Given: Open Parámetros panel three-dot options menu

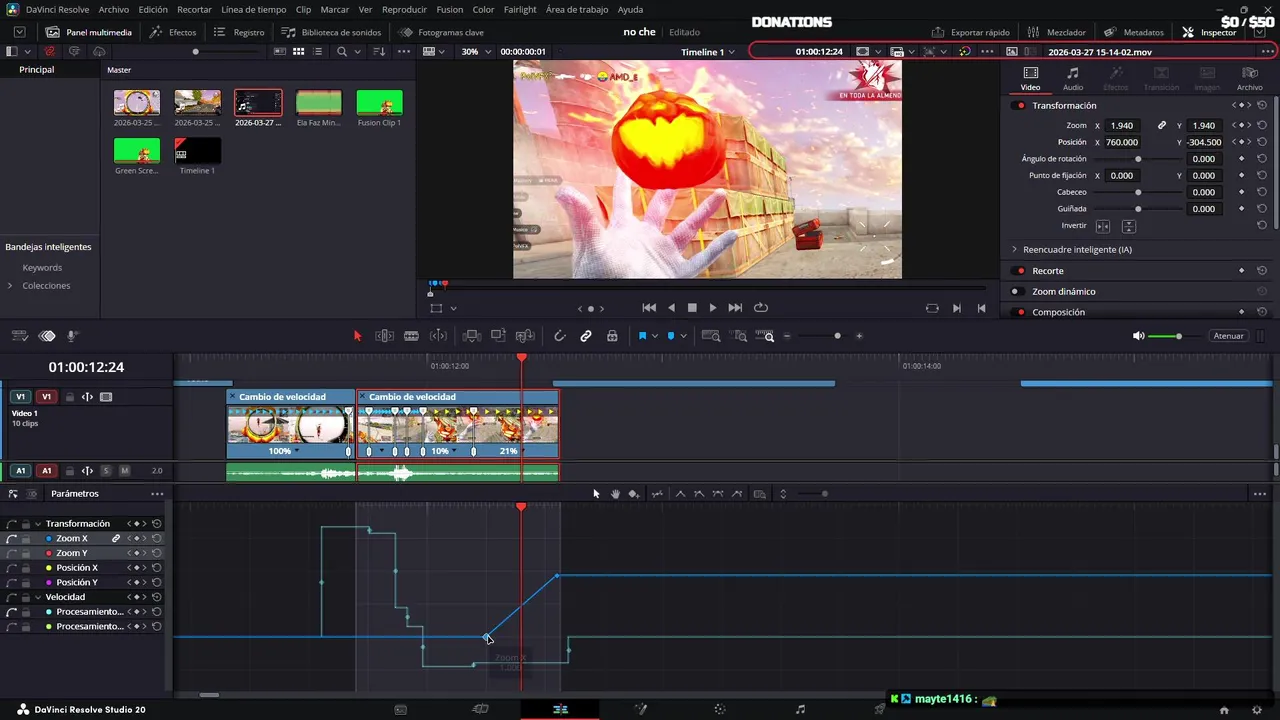Looking at the screenshot, I should coord(157,494).
